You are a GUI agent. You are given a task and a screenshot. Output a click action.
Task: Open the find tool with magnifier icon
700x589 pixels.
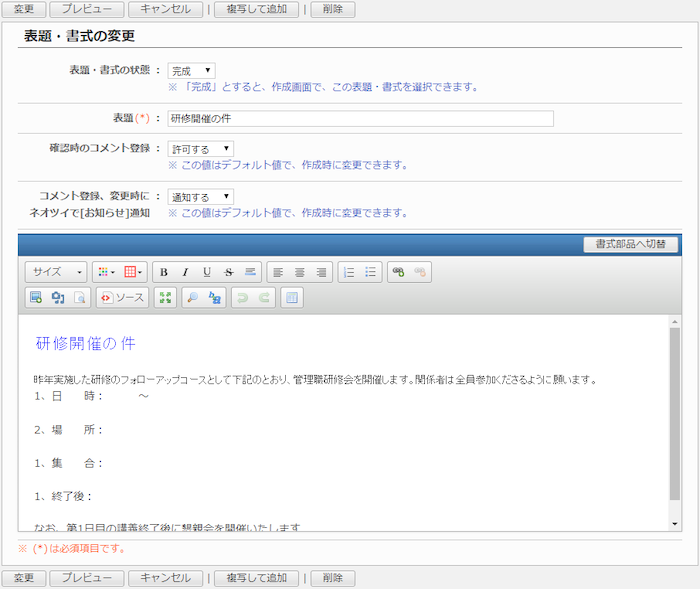point(193,297)
